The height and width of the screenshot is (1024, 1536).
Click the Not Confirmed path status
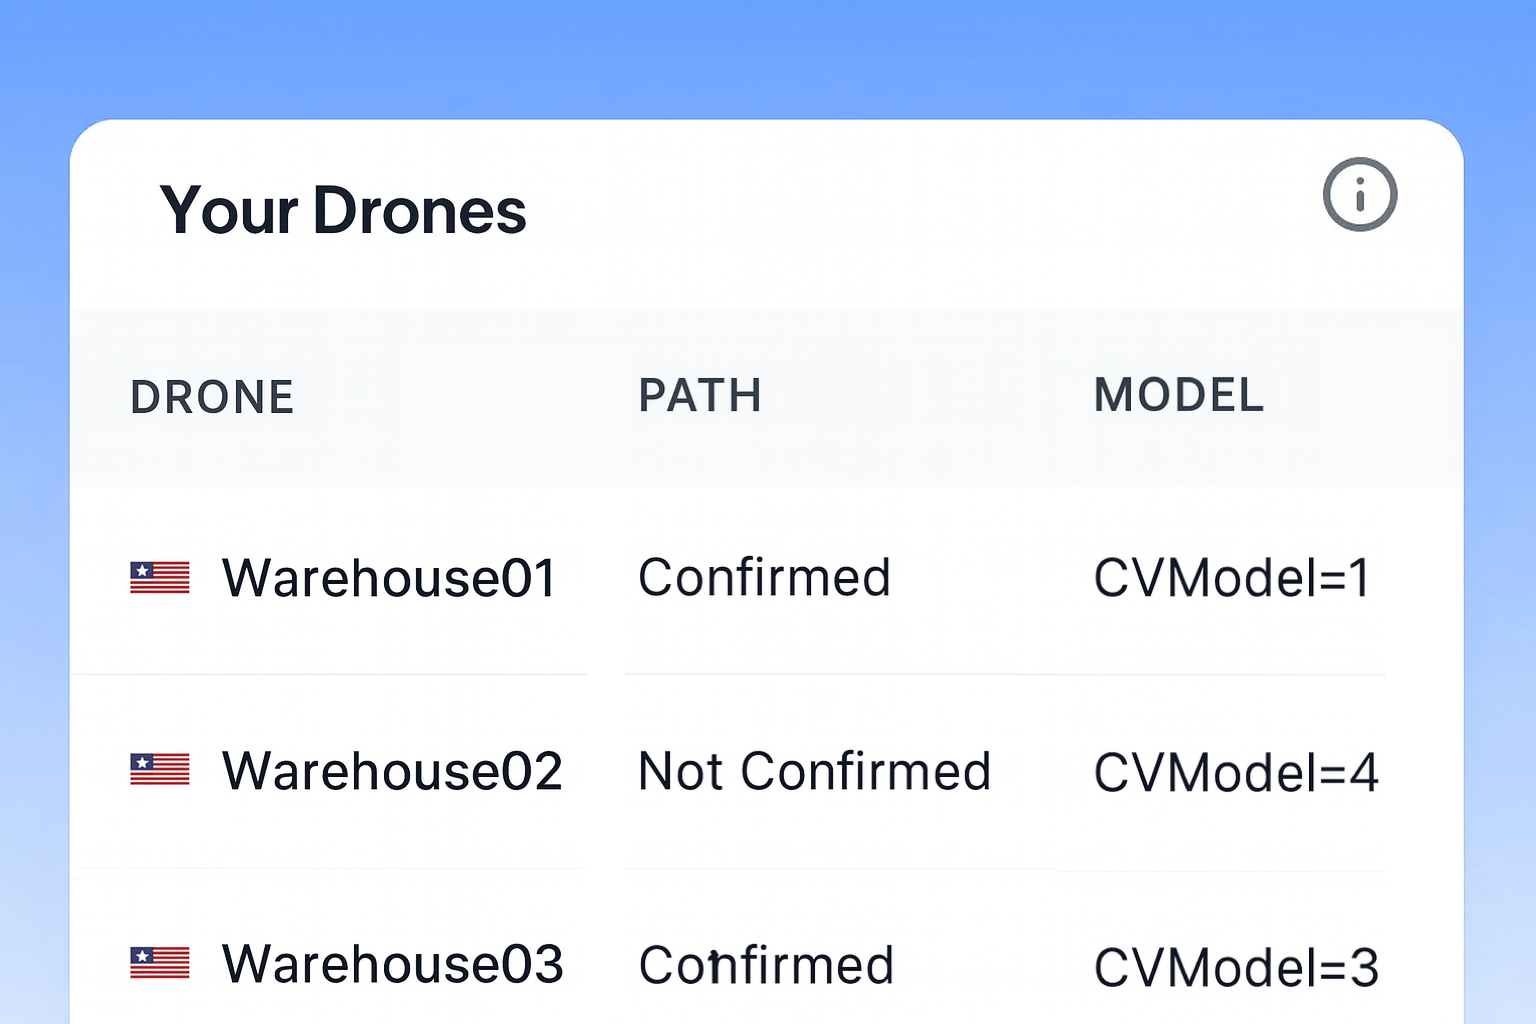pos(814,771)
